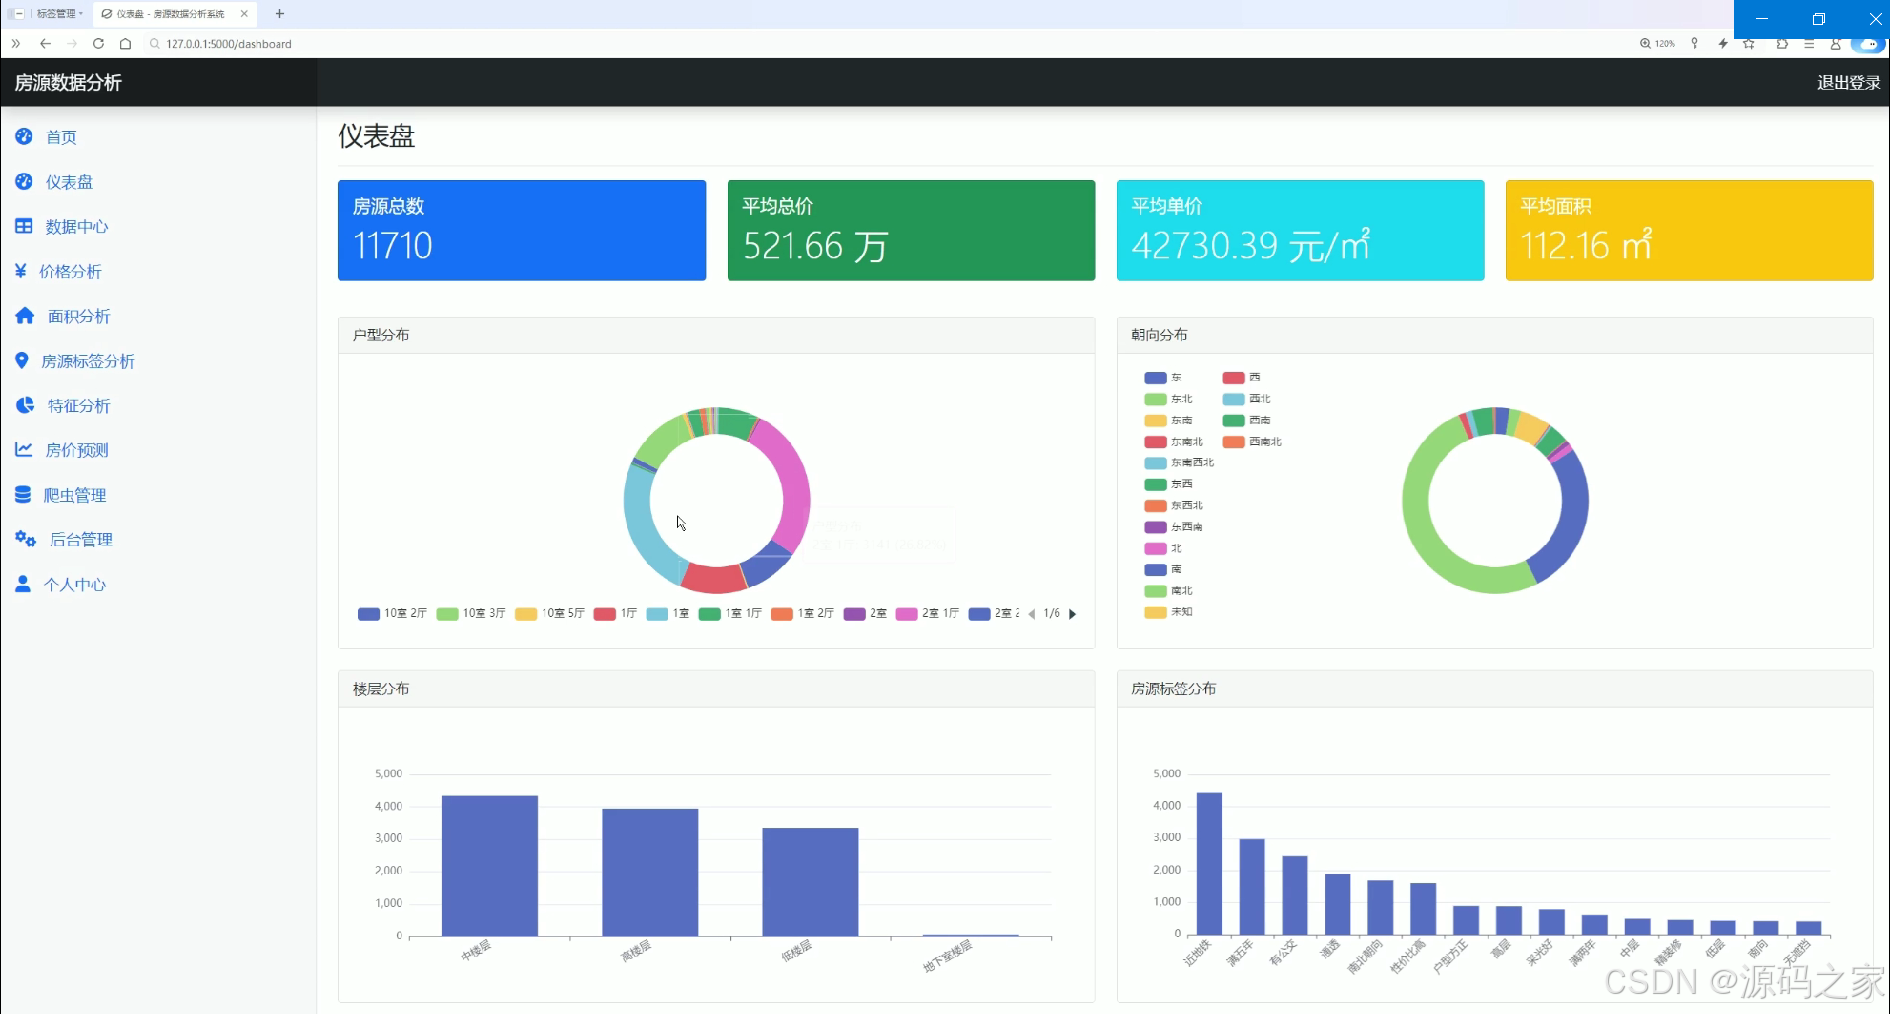This screenshot has height=1014, width=1890.
Task: Add page to favorites with star icon
Action: tap(1749, 44)
